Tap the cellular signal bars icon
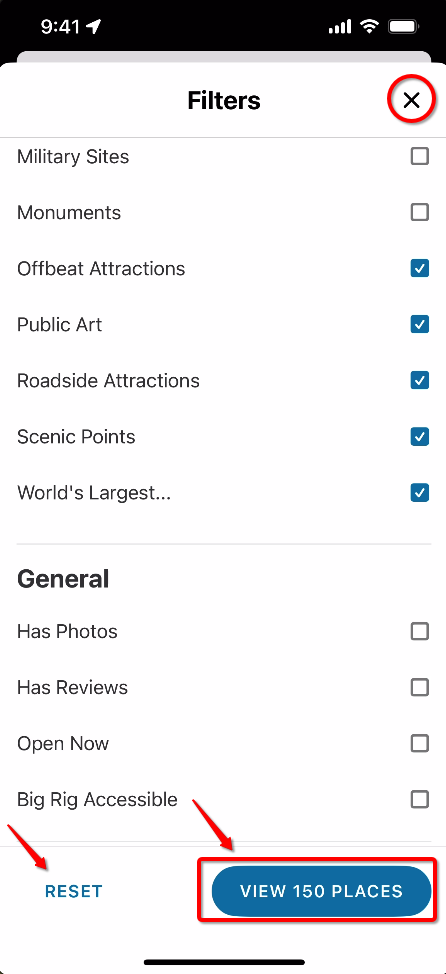The width and height of the screenshot is (446, 974). tap(339, 27)
